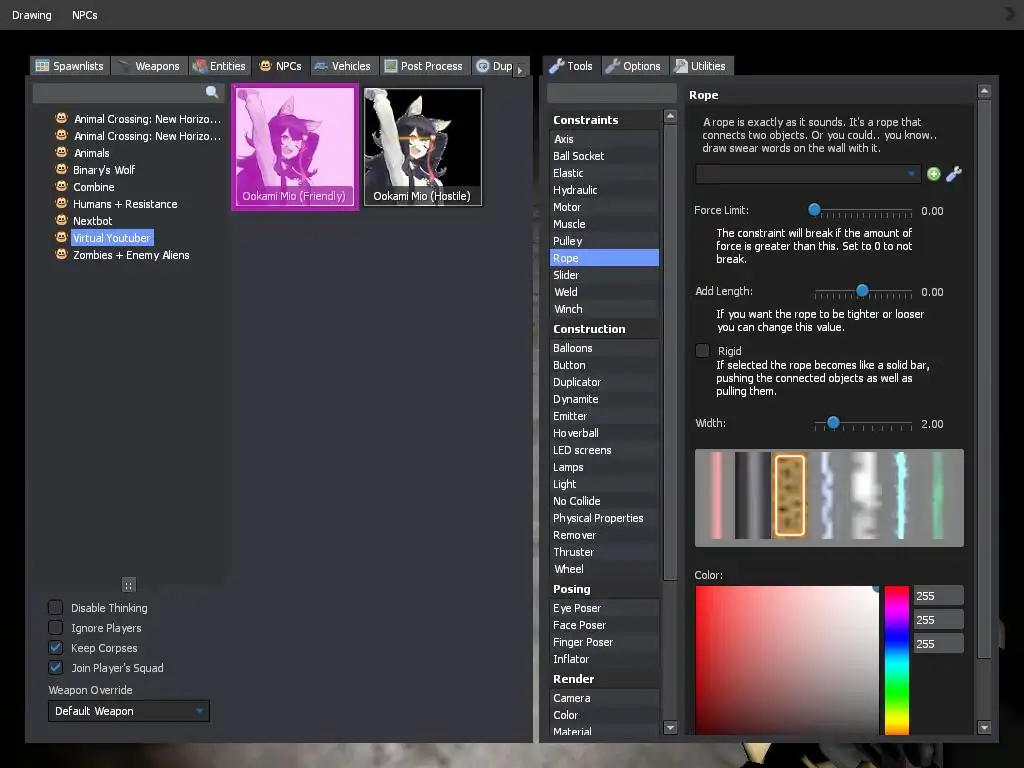The width and height of the screenshot is (1024, 768).
Task: Enable the Rigid rope checkbox
Action: (x=703, y=351)
